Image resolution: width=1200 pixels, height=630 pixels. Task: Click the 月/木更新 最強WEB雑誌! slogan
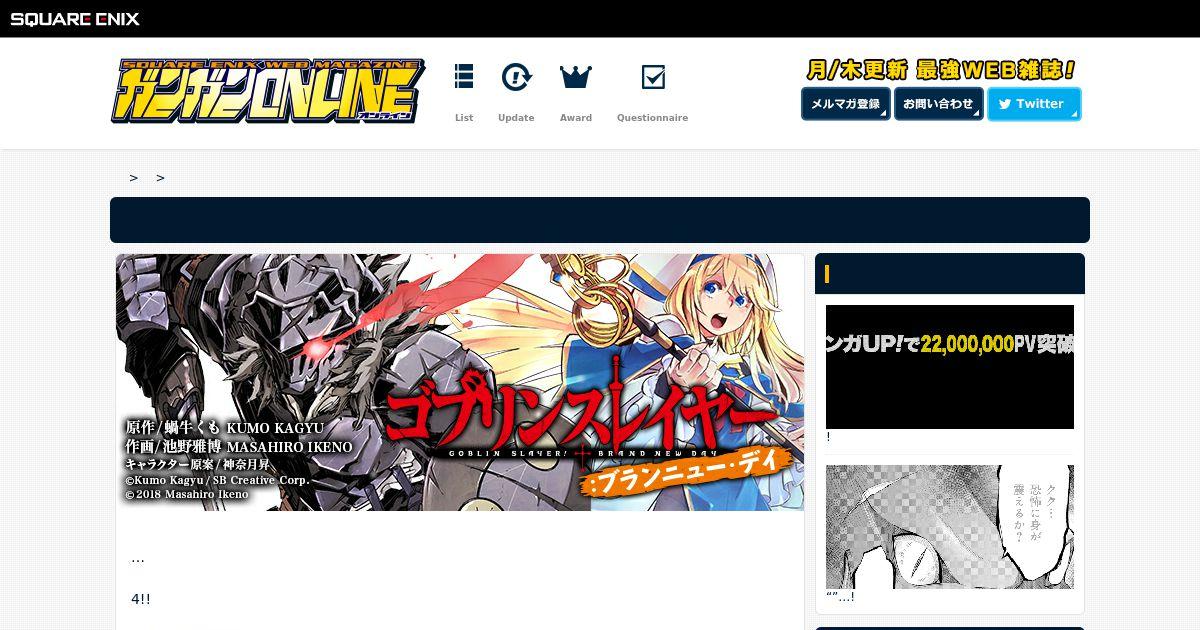pos(942,70)
